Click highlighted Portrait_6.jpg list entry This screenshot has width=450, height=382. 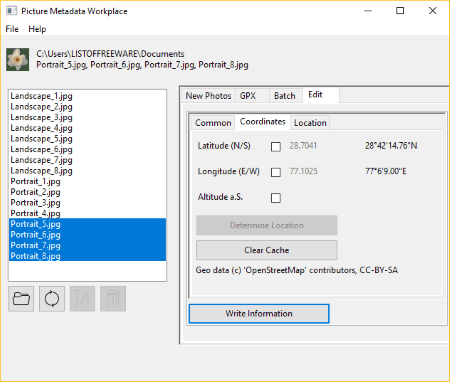click(87, 235)
